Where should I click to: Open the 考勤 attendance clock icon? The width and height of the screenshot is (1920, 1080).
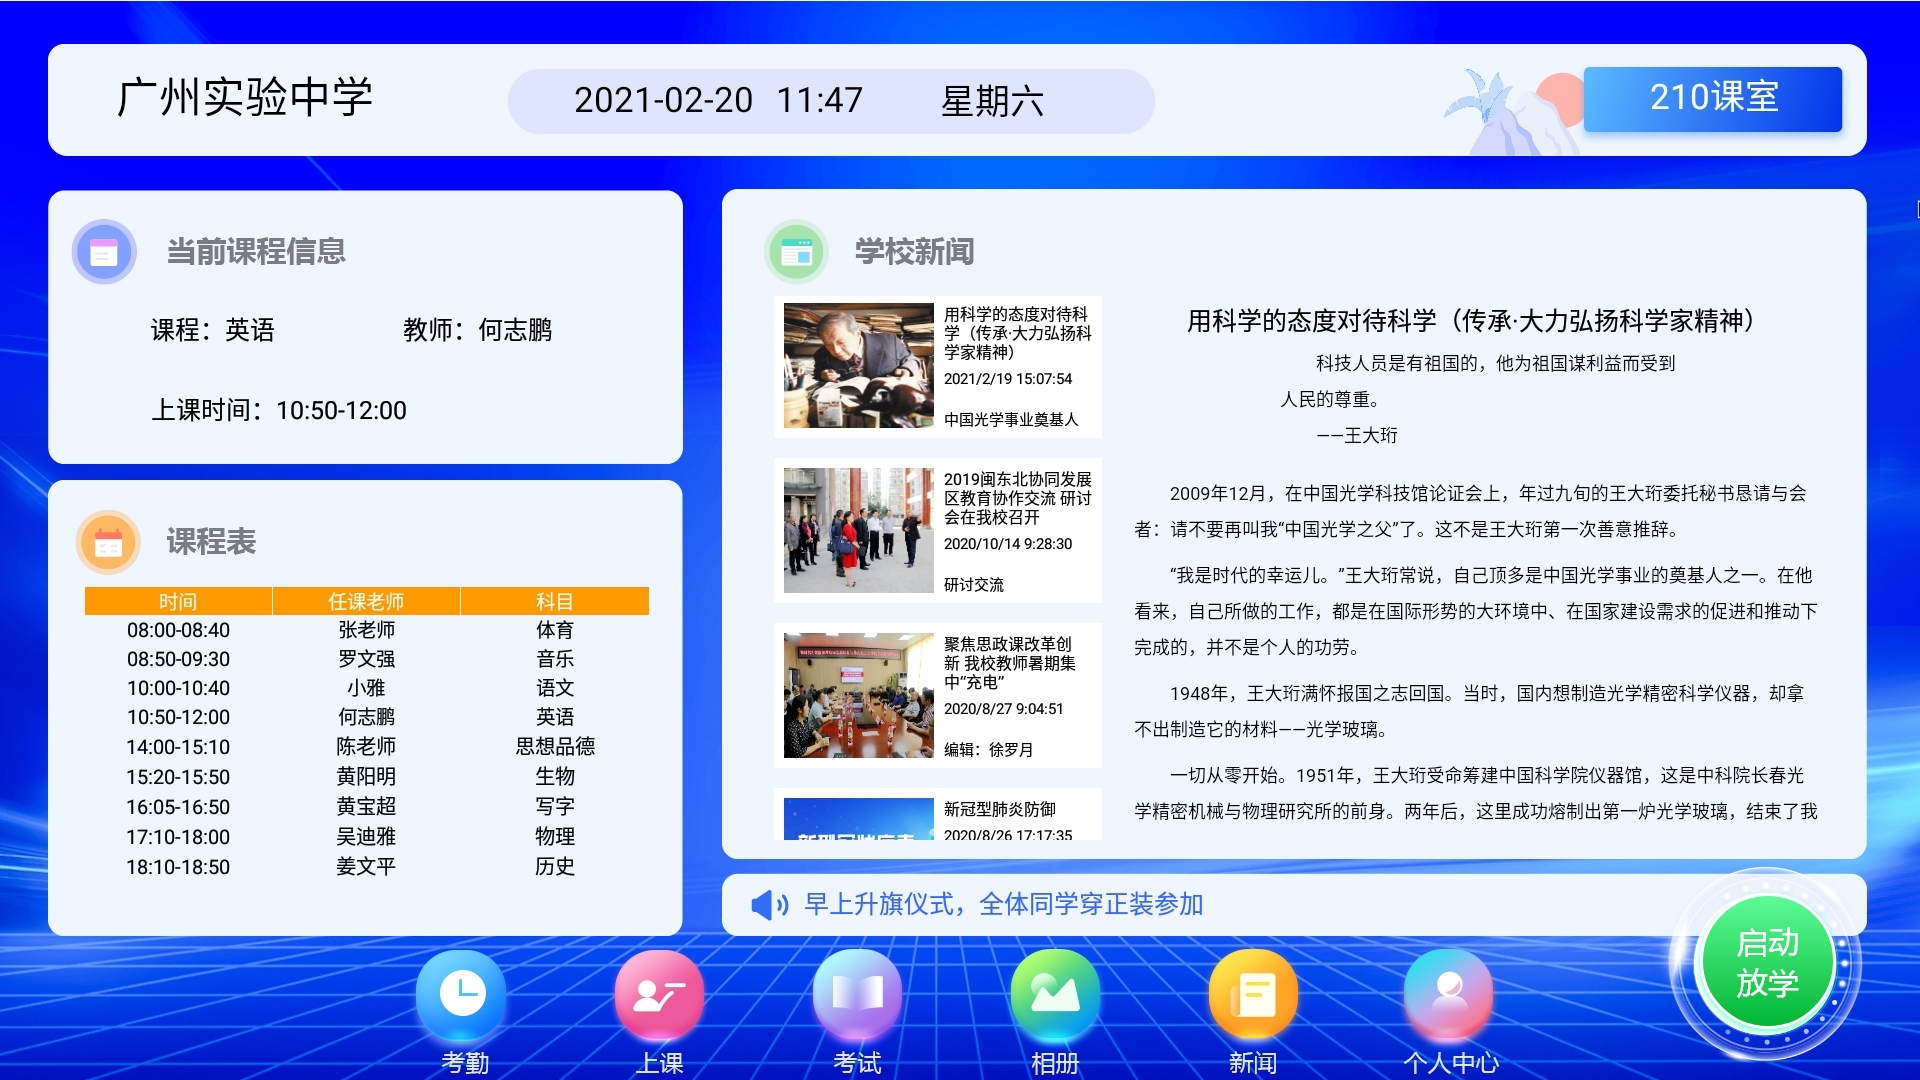(x=463, y=994)
